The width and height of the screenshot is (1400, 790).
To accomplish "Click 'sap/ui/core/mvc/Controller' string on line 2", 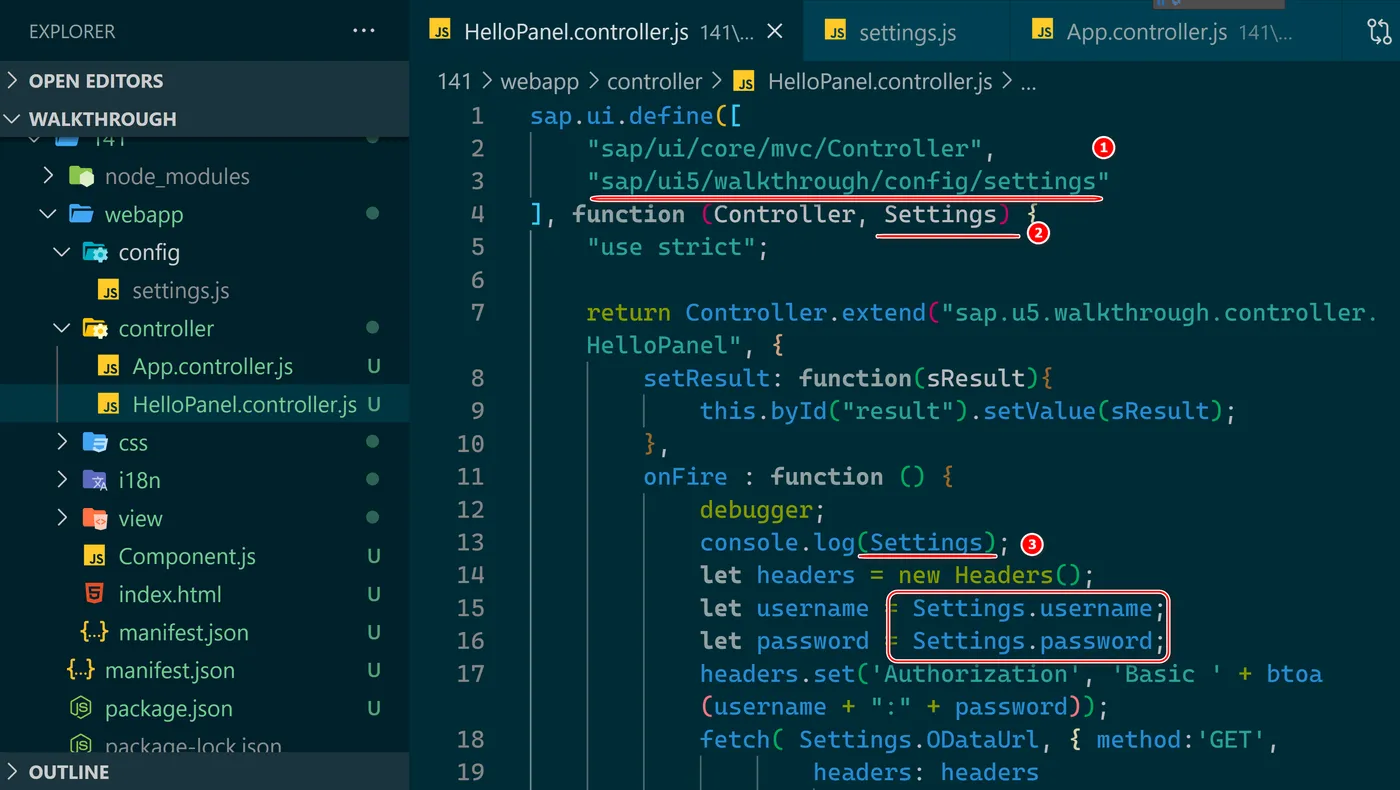I will tap(785, 149).
